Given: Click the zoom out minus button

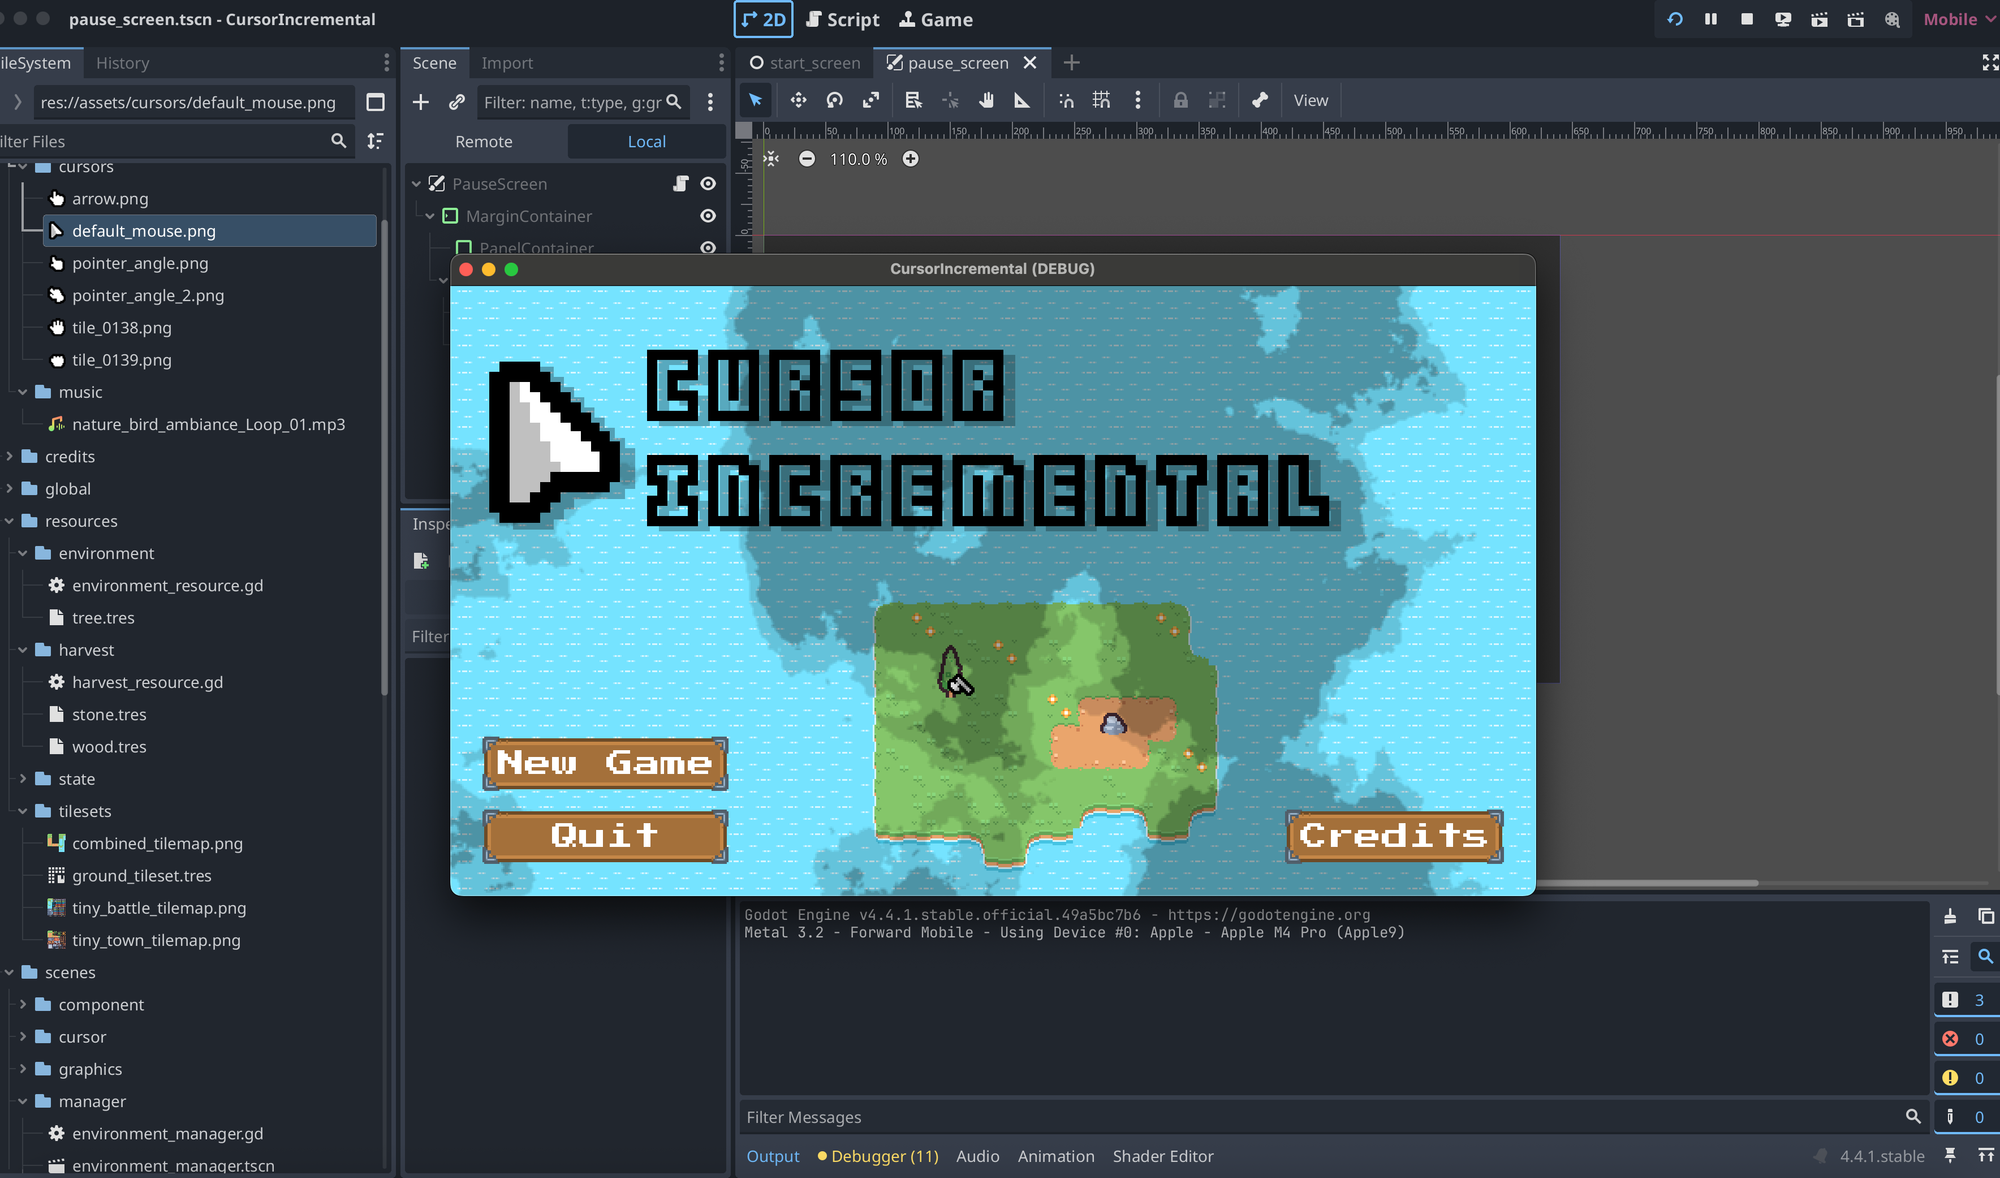Looking at the screenshot, I should [807, 159].
